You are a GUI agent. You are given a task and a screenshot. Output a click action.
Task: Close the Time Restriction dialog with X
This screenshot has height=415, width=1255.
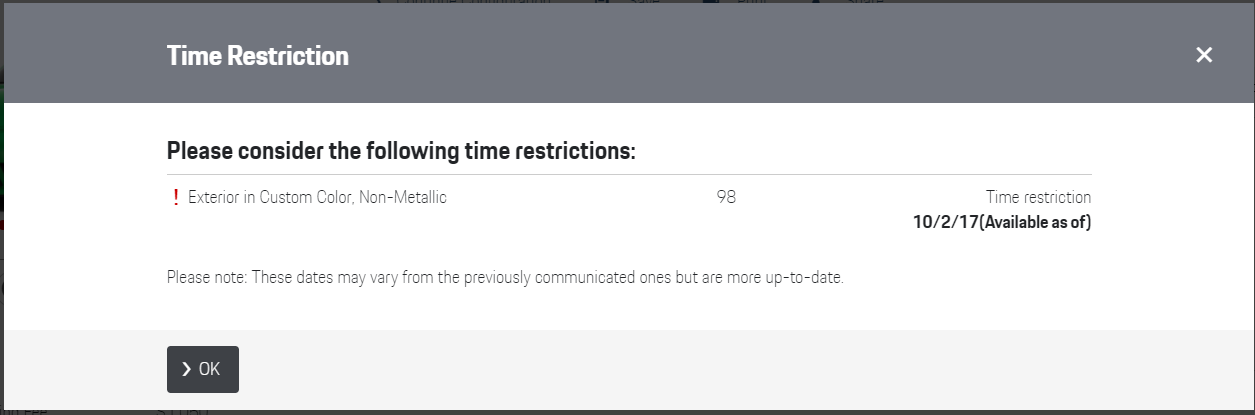click(1204, 56)
